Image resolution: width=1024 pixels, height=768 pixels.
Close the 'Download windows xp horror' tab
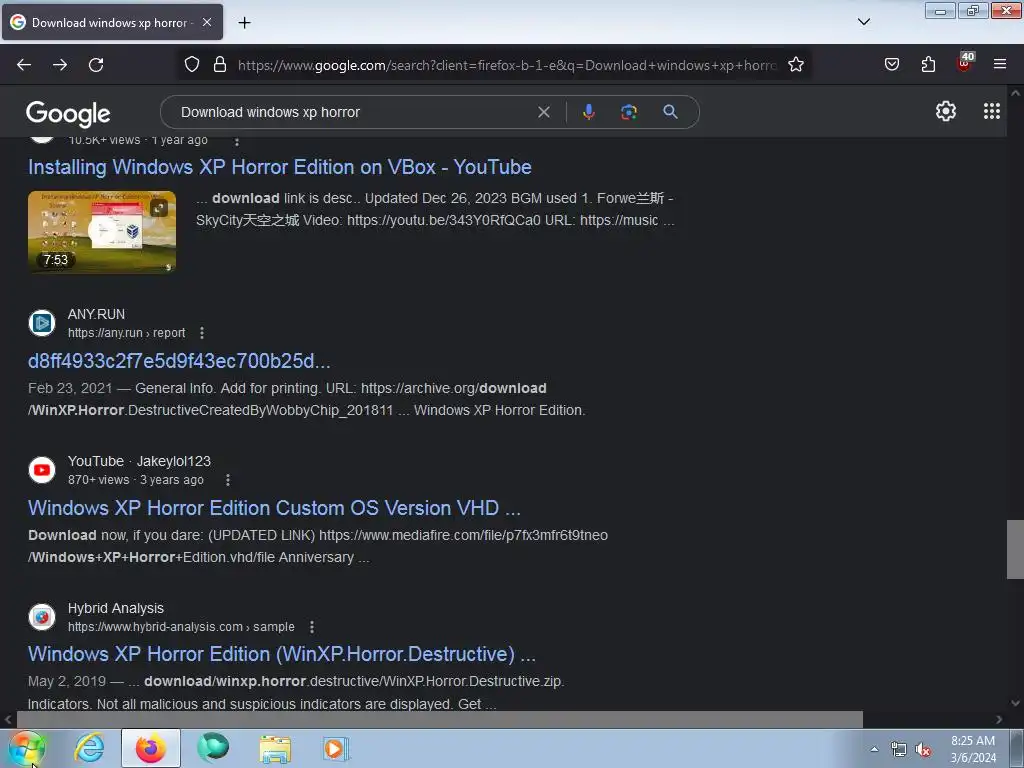click(207, 22)
